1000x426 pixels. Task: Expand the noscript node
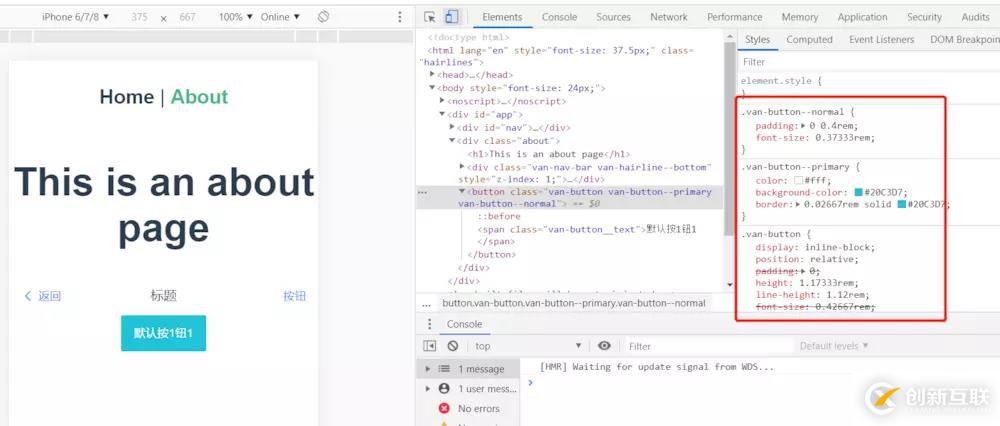click(x=442, y=101)
